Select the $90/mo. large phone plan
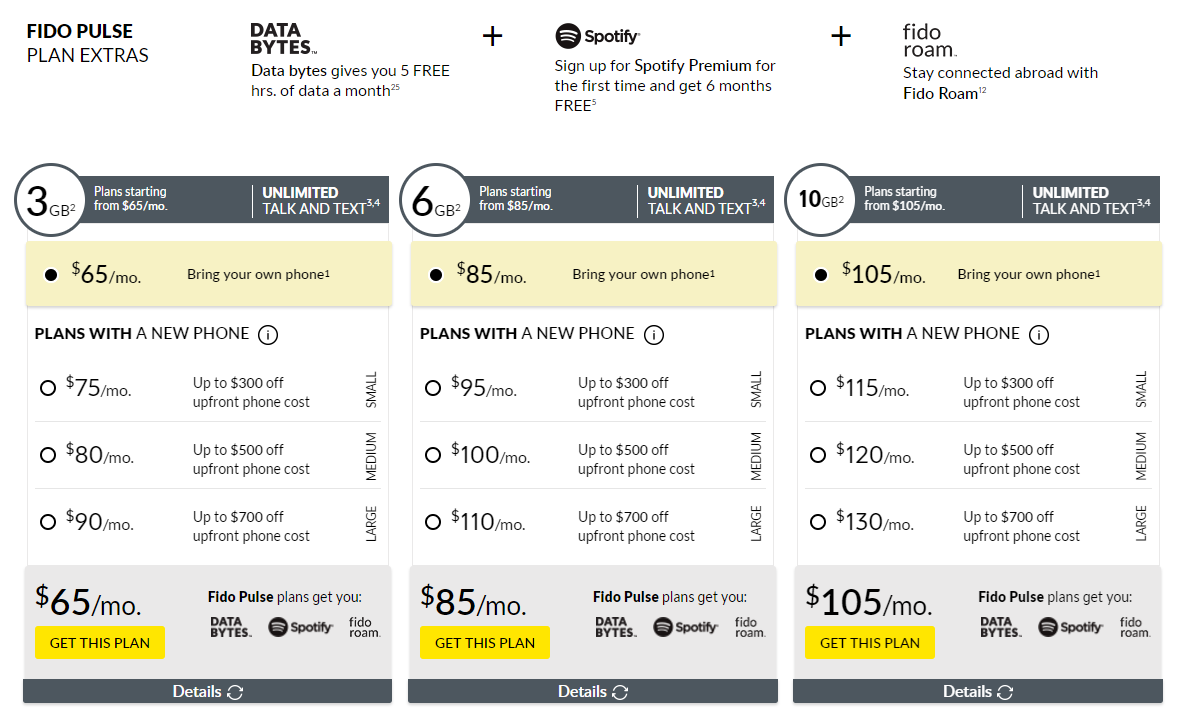Screen dimensions: 1180x724 point(48,522)
